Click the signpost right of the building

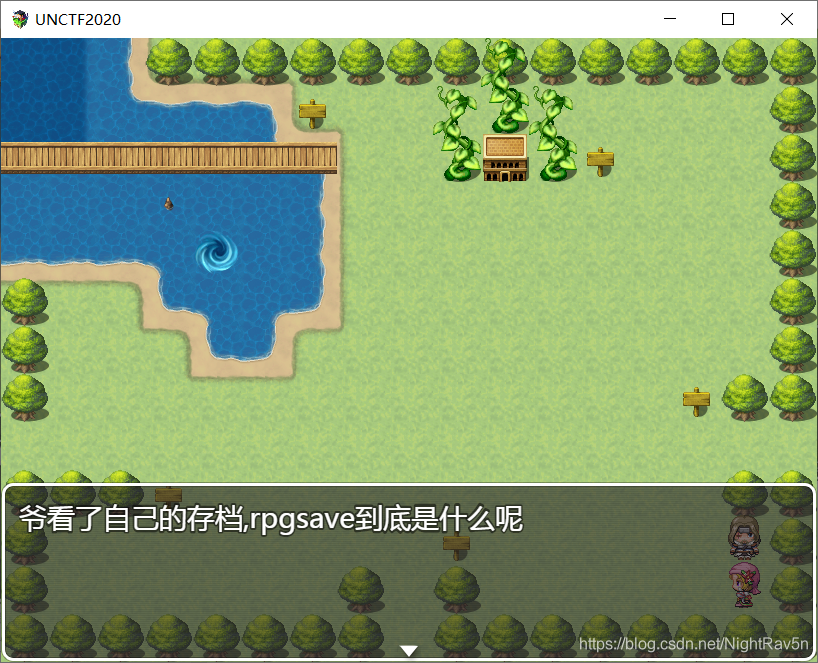pyautogui.click(x=600, y=161)
